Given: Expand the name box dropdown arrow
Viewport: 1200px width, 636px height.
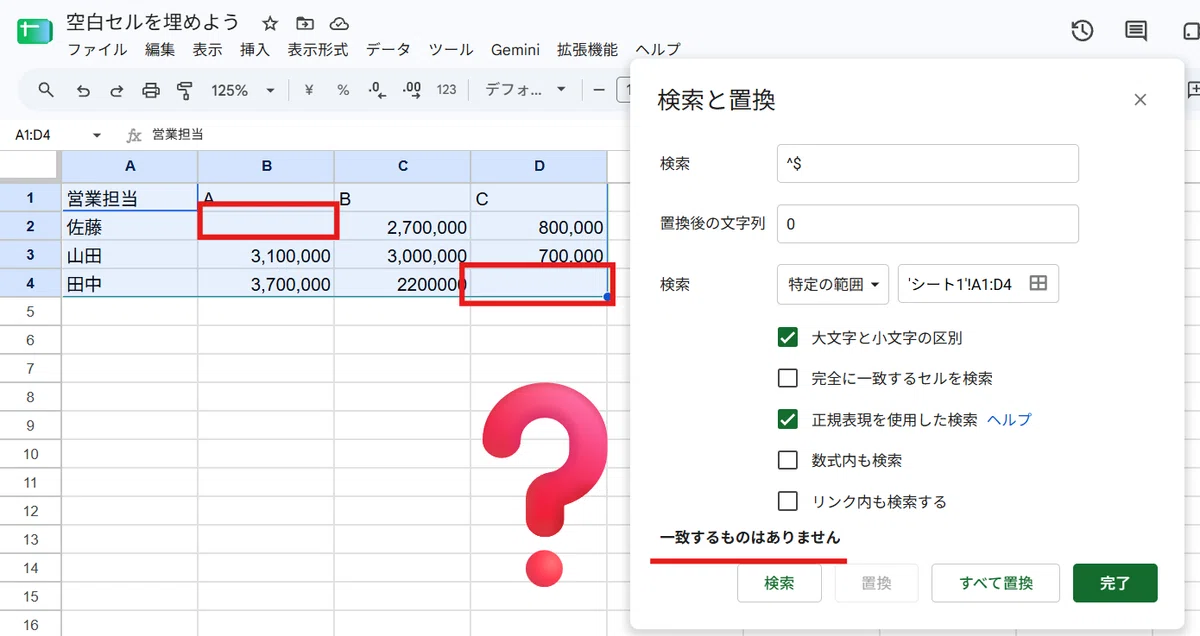Looking at the screenshot, I should click(97, 135).
